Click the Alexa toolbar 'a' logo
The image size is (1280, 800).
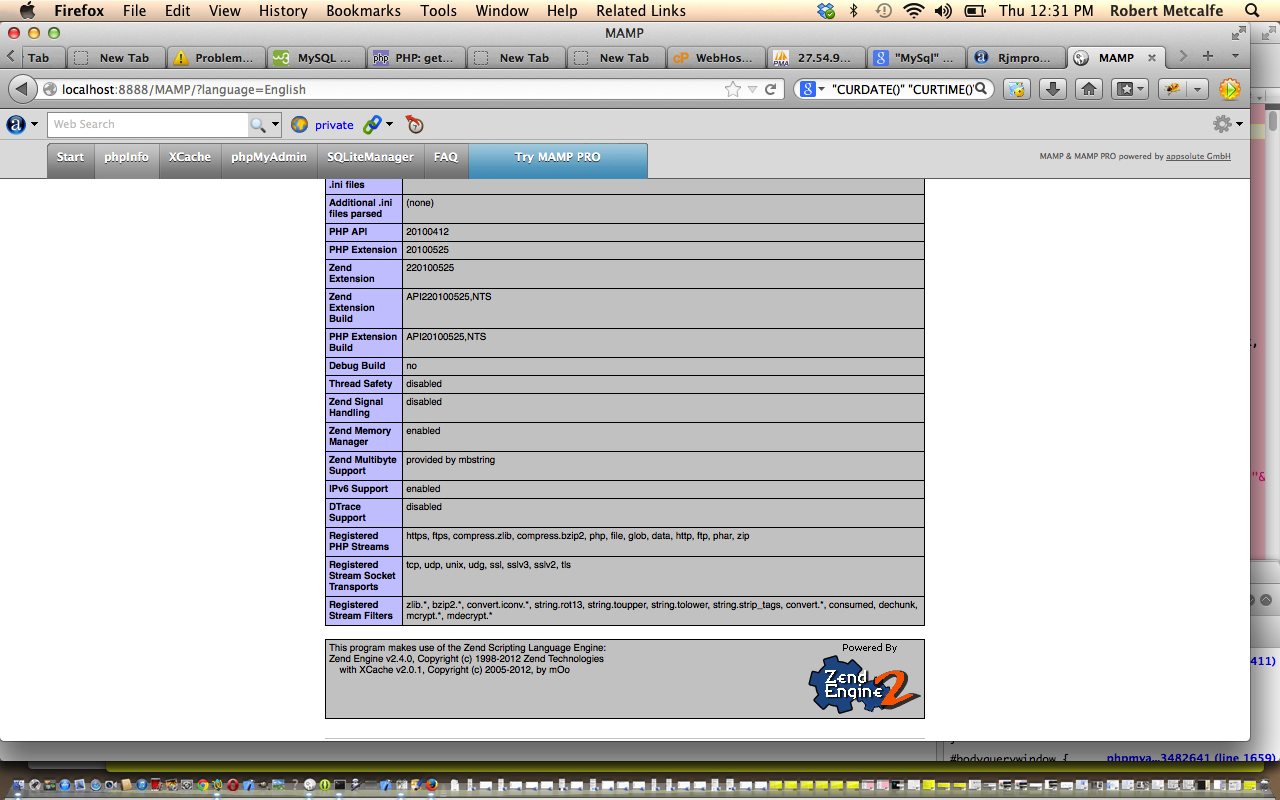pos(16,125)
